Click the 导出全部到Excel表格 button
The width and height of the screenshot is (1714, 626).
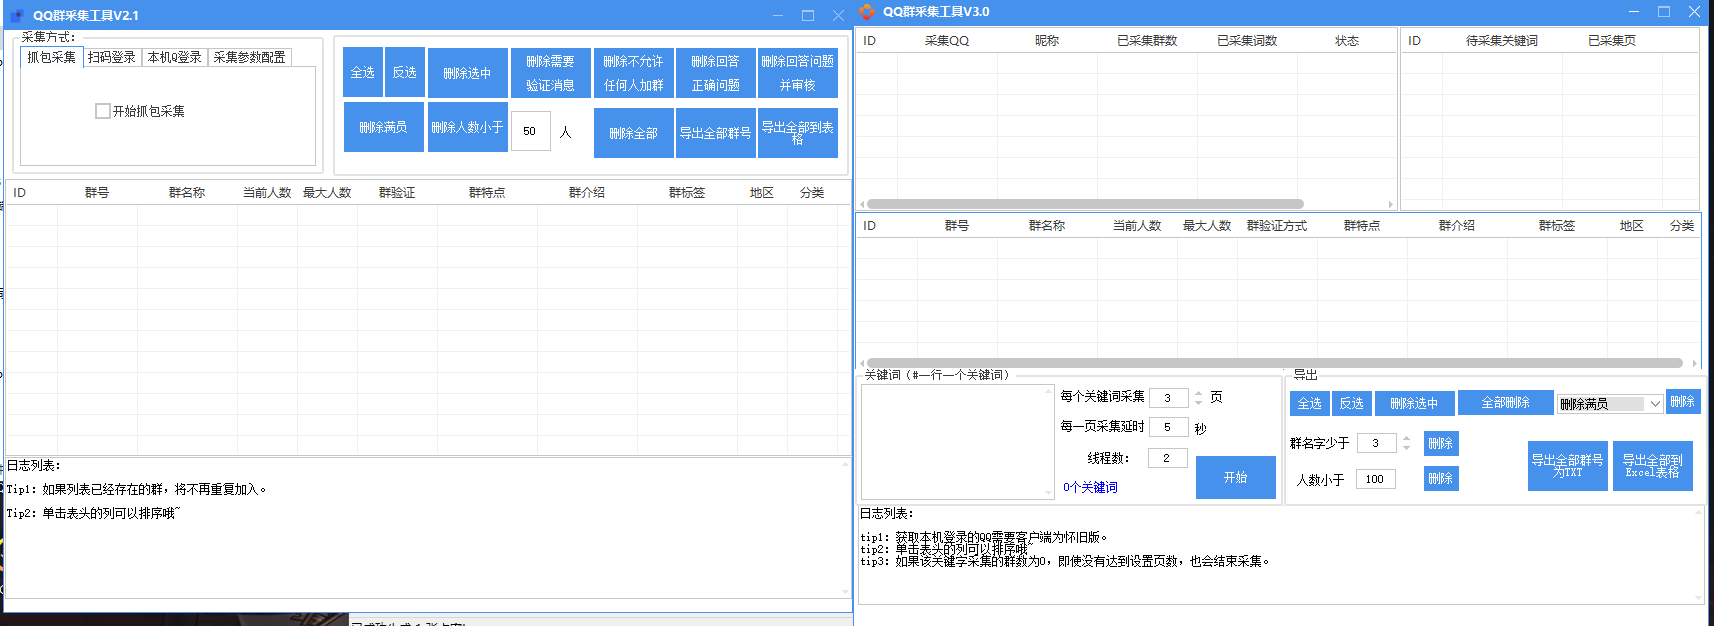[x=1652, y=466]
